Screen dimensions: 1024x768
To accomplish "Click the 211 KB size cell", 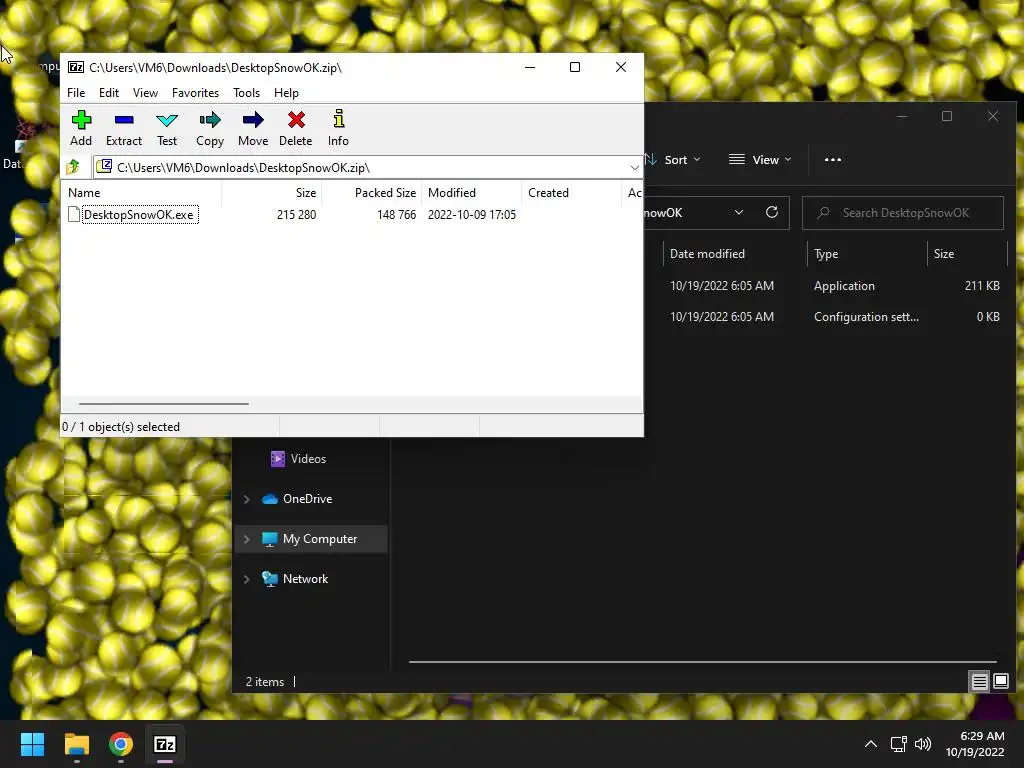I will click(982, 285).
